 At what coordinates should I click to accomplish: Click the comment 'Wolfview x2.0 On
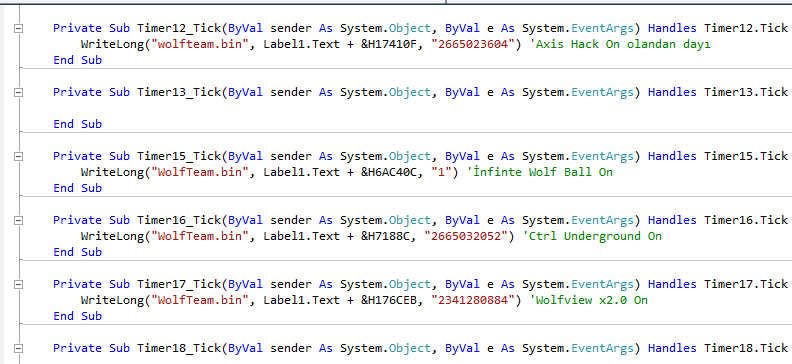point(588,300)
